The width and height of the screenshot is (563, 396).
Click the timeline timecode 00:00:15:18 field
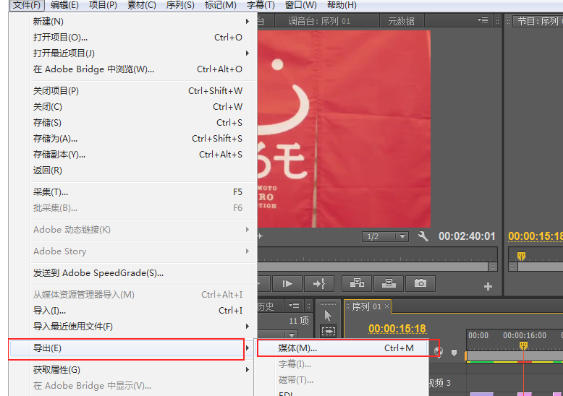(x=397, y=329)
